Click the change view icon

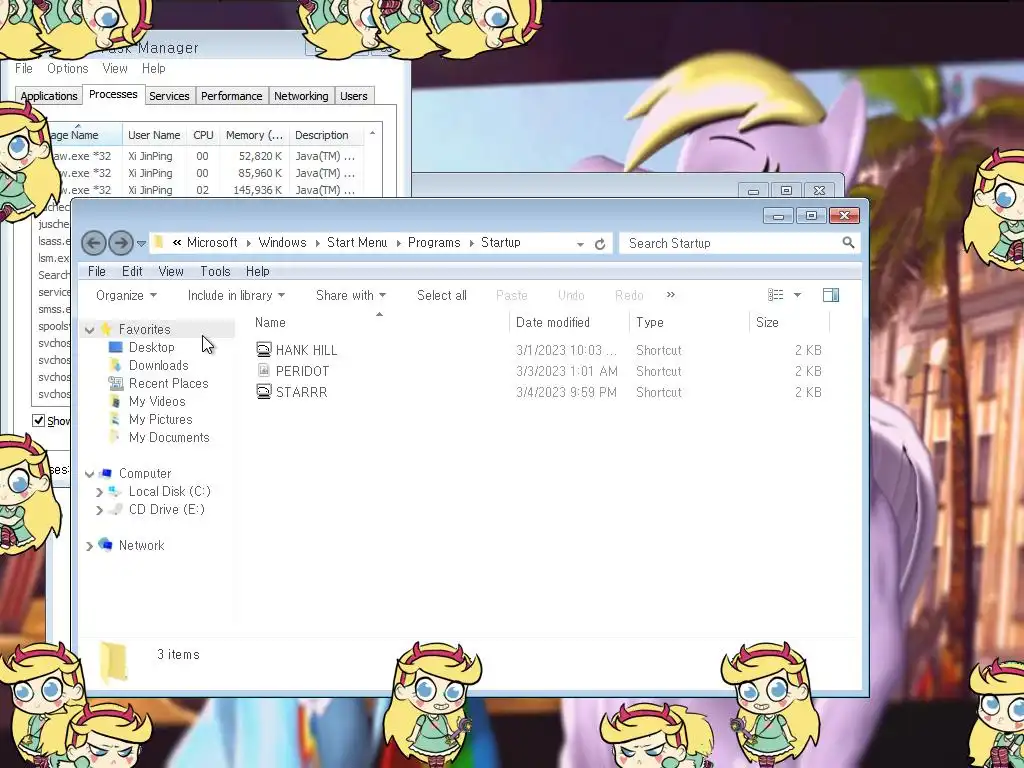click(775, 295)
